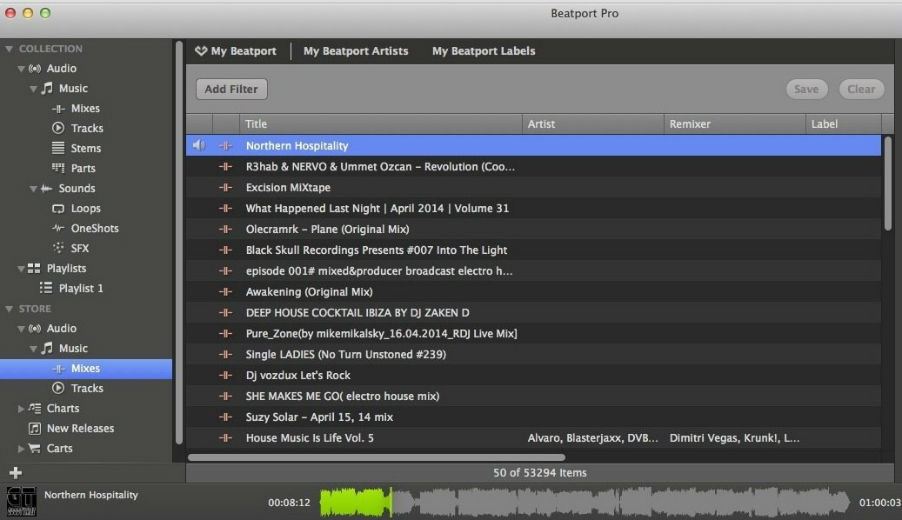The height and width of the screenshot is (520, 902).
Task: Click the Northern Hospitality album art thumbnail
Action: 21,502
